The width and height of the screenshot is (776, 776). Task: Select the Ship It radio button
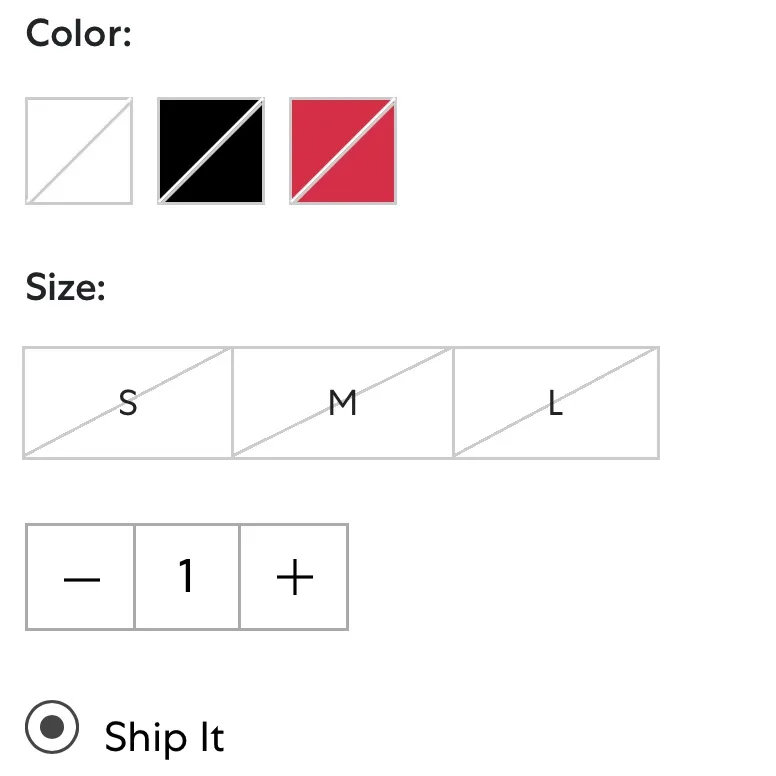click(52, 727)
